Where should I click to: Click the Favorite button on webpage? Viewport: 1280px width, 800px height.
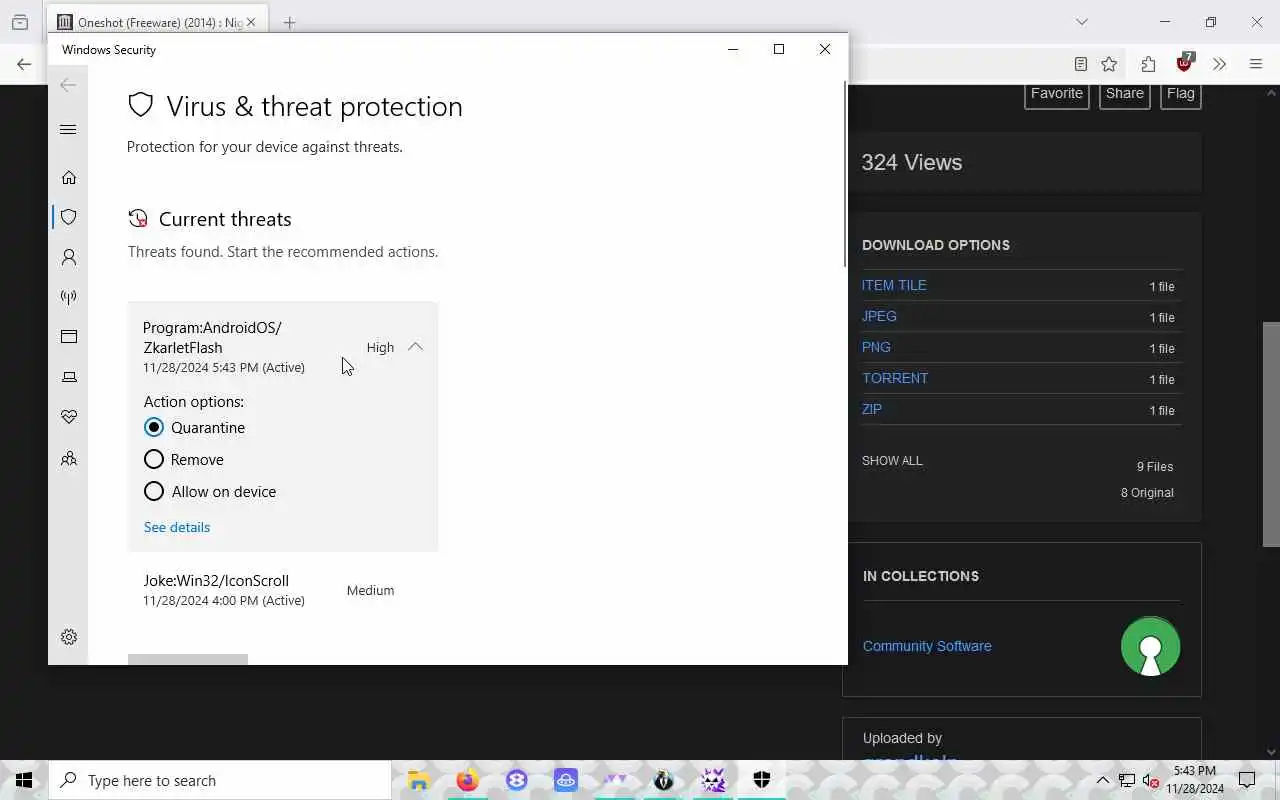click(x=1057, y=94)
